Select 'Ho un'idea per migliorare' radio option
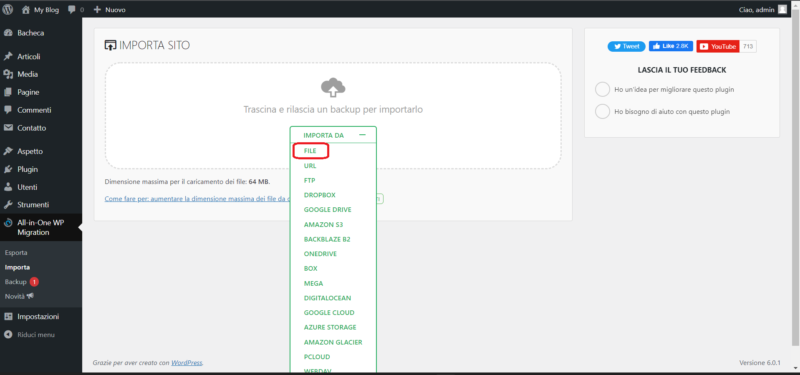800x375 pixels. click(603, 89)
